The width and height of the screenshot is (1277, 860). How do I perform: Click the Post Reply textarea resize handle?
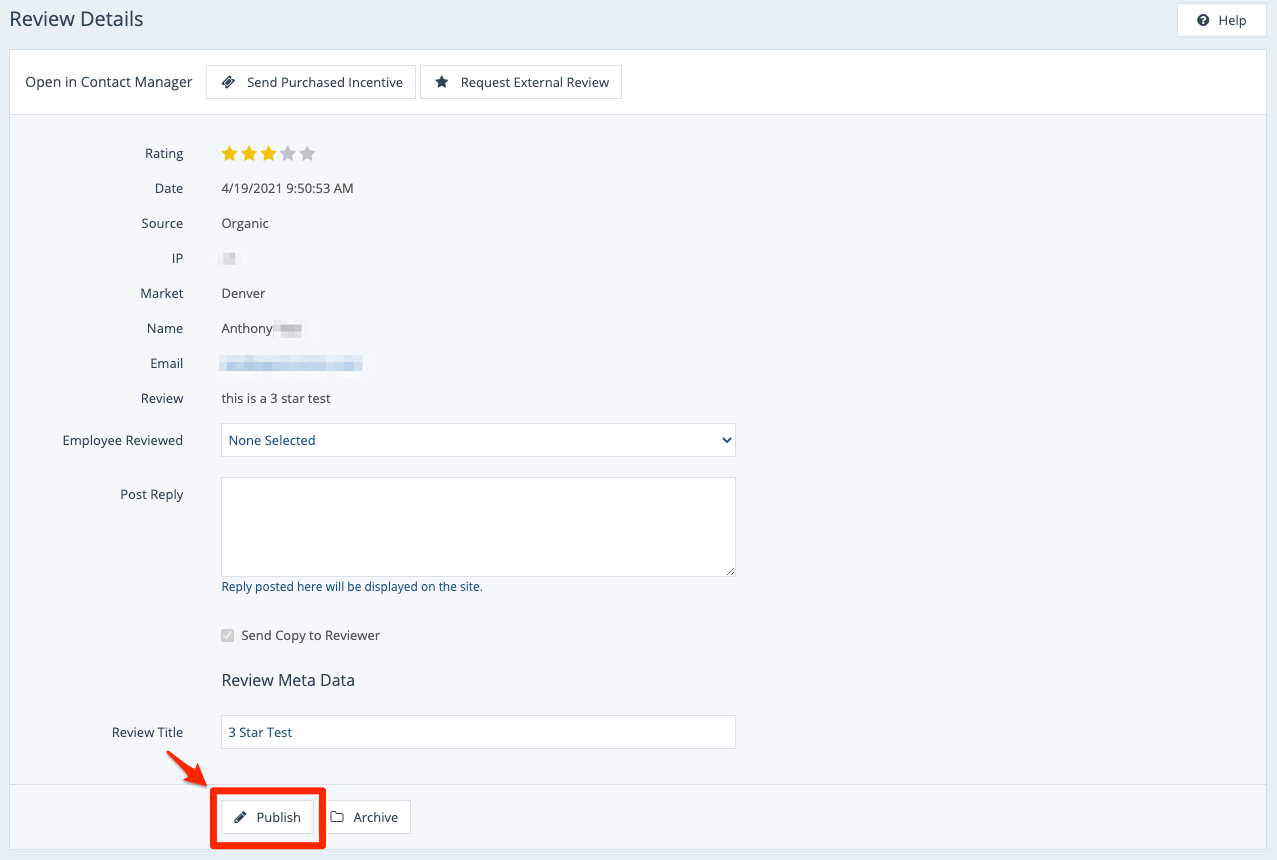[x=730, y=571]
